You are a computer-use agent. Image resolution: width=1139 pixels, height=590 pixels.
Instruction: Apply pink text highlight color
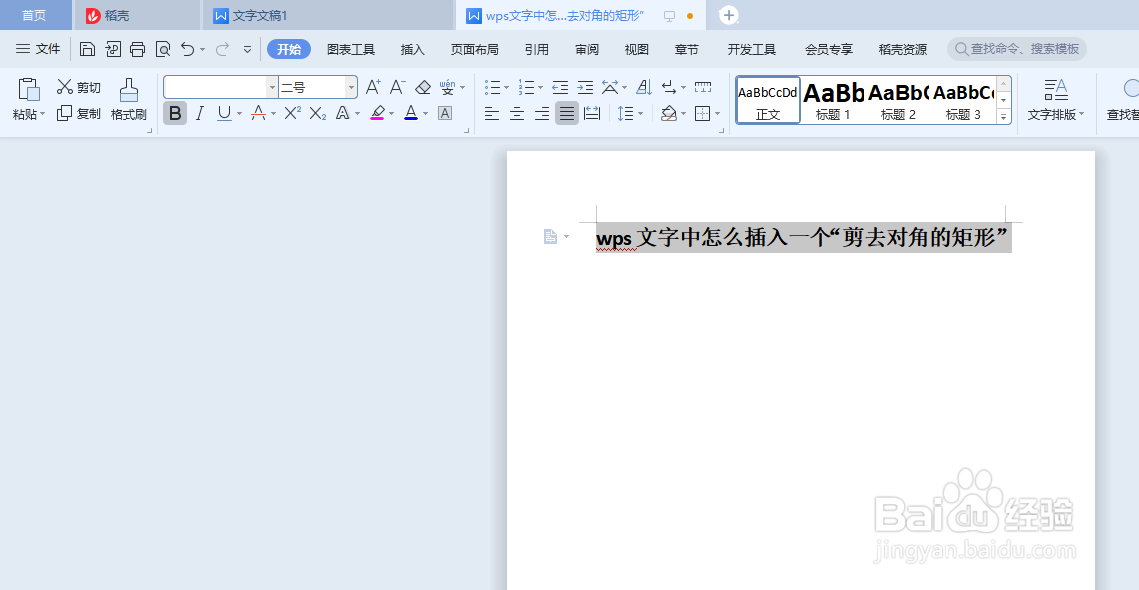point(377,113)
